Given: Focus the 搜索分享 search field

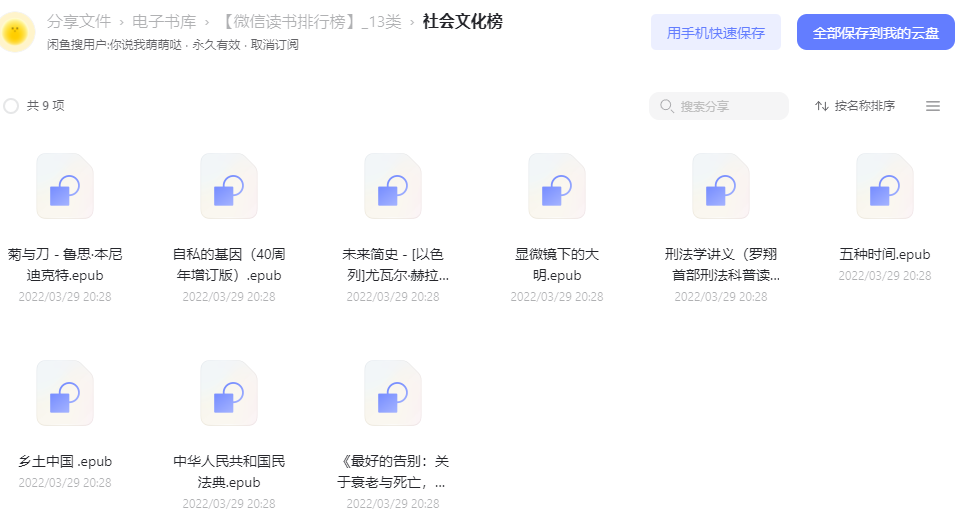Looking at the screenshot, I should 719,106.
